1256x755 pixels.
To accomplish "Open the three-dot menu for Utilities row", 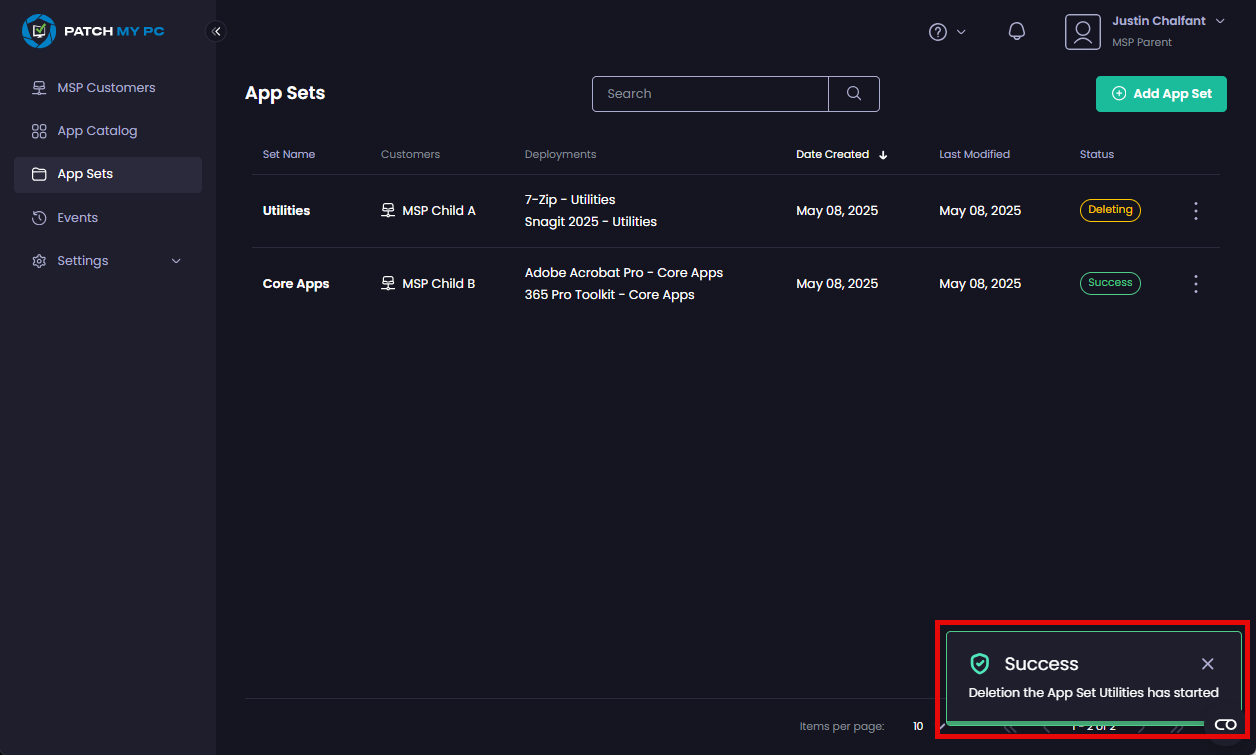I will pyautogui.click(x=1196, y=211).
